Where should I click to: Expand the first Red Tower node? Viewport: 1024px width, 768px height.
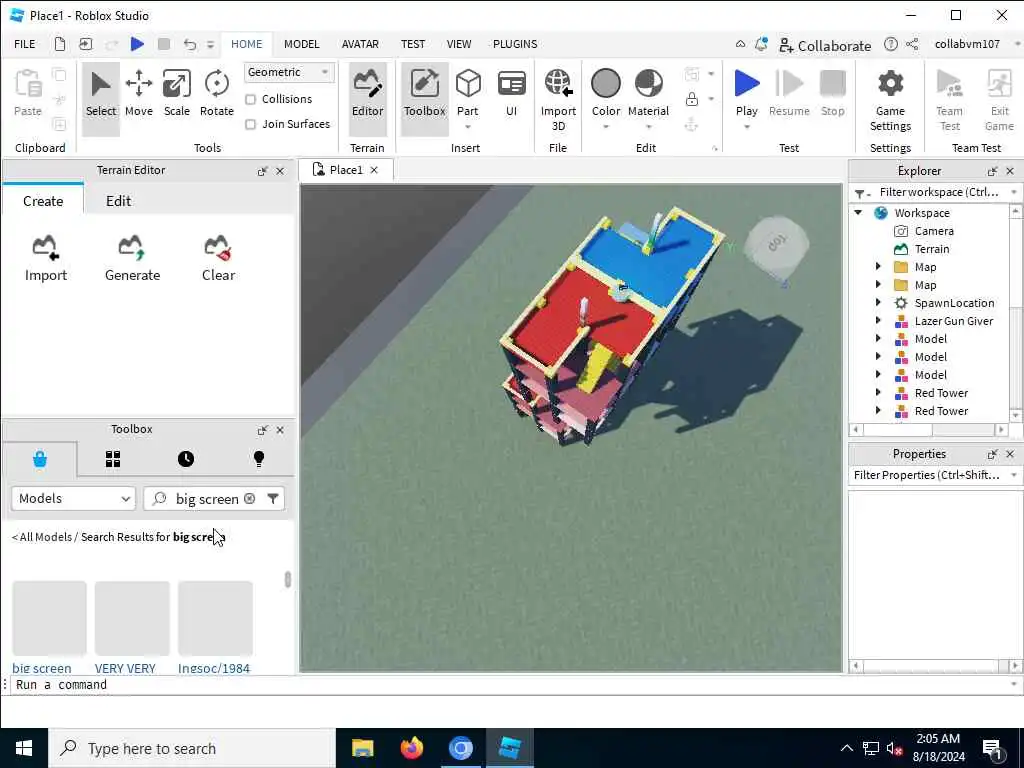[x=878, y=392]
